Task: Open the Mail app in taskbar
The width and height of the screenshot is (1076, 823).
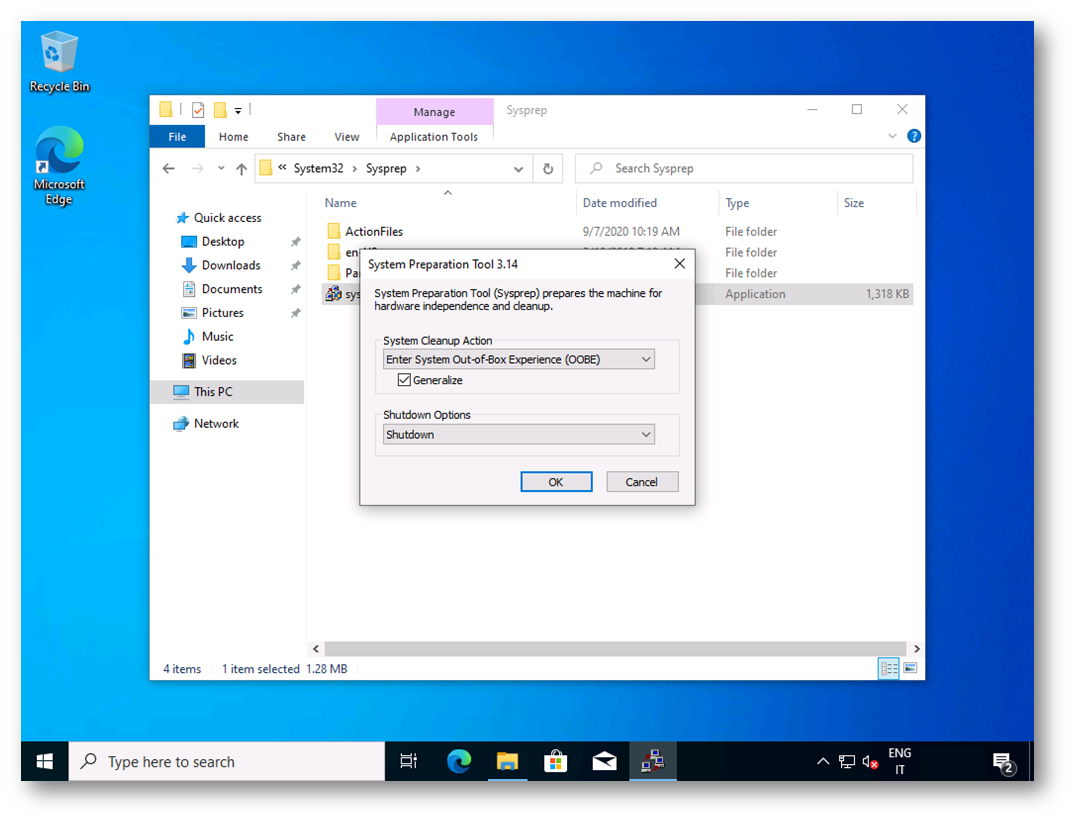Action: pyautogui.click(x=604, y=762)
